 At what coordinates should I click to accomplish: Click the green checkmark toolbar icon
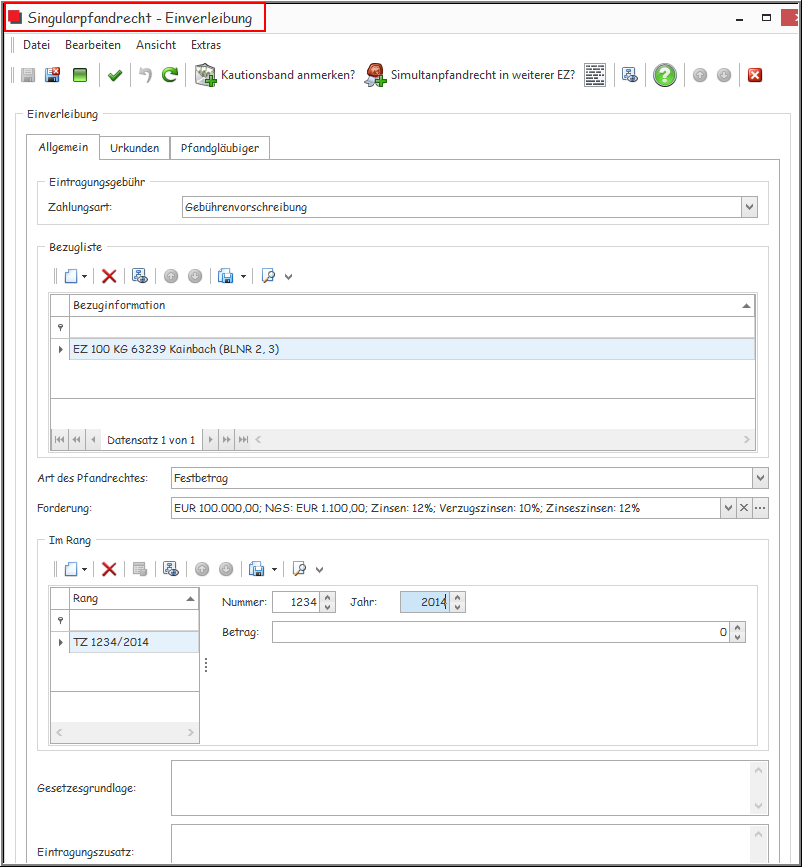(115, 75)
